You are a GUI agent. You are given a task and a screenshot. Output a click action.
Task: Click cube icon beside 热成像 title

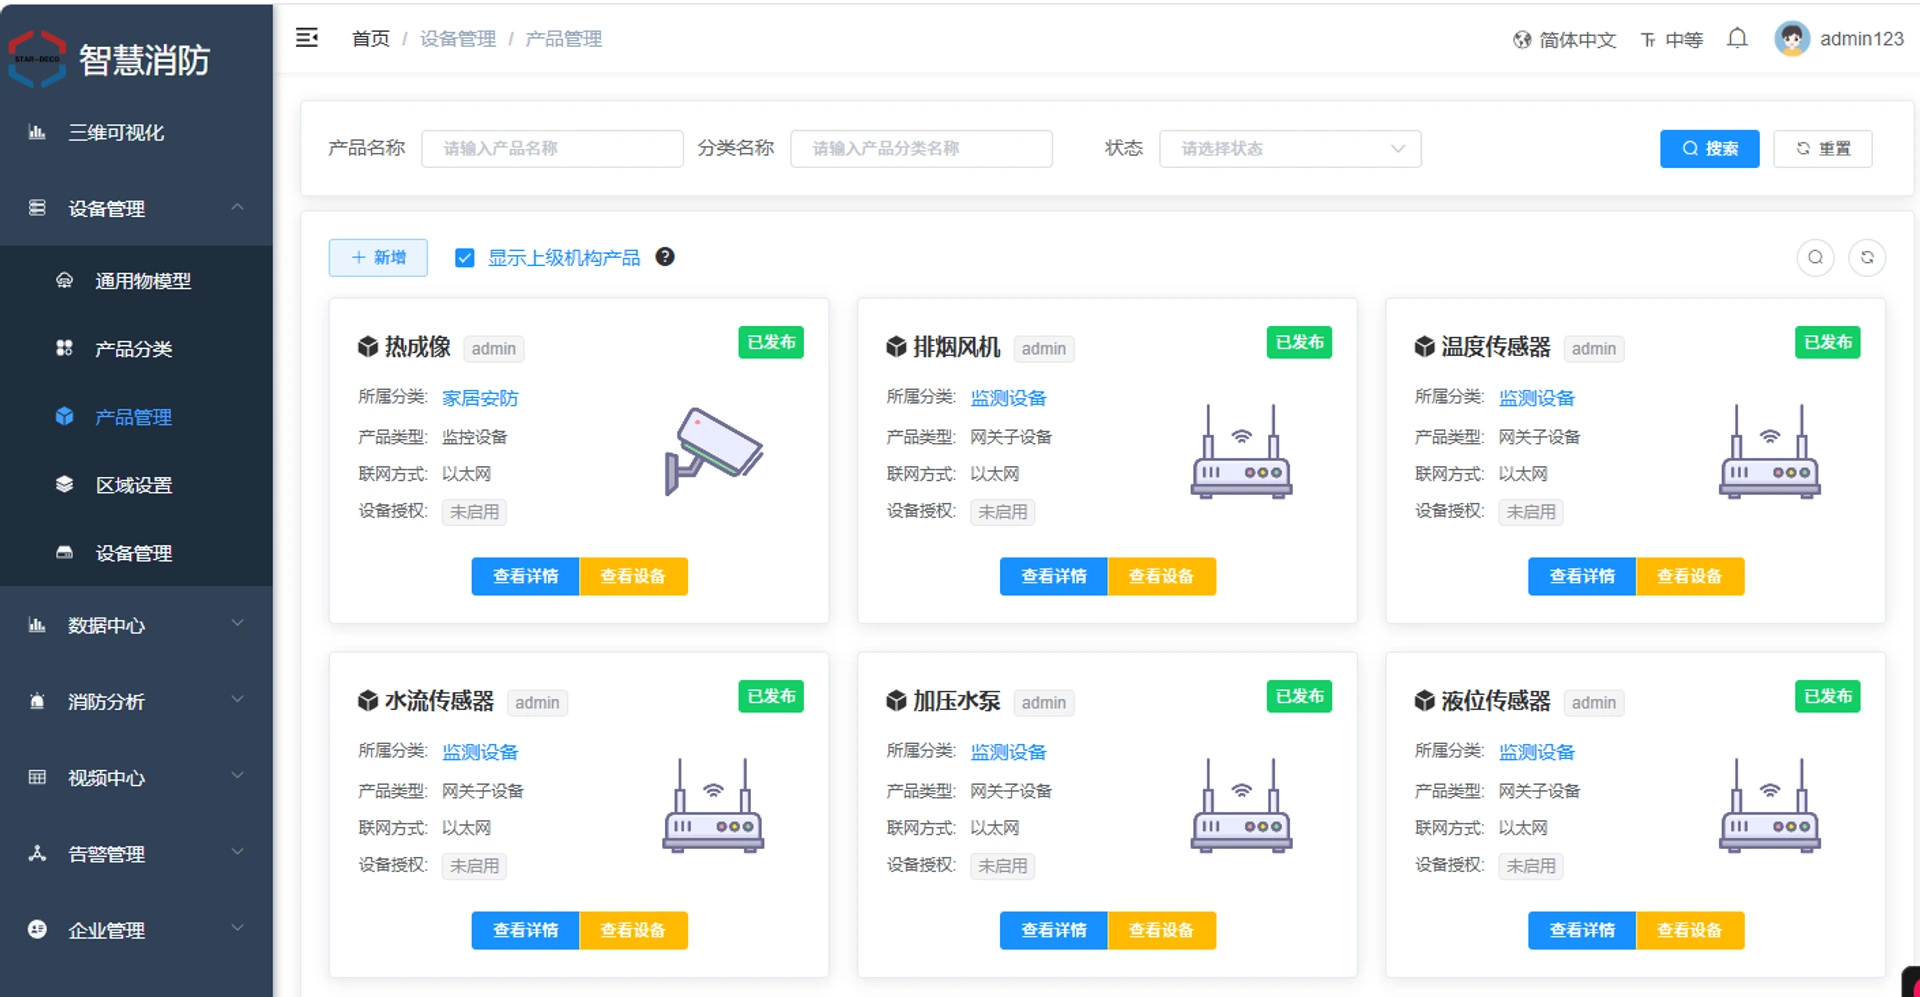tap(368, 347)
